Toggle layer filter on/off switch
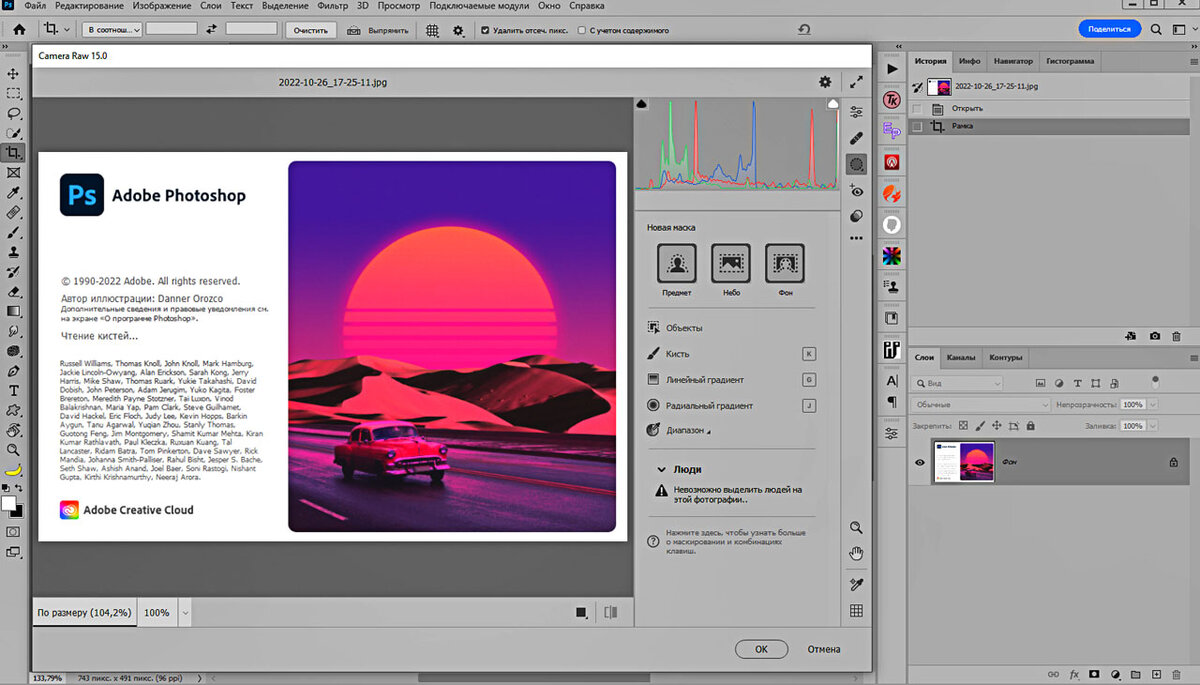The width and height of the screenshot is (1200, 685). point(1155,382)
